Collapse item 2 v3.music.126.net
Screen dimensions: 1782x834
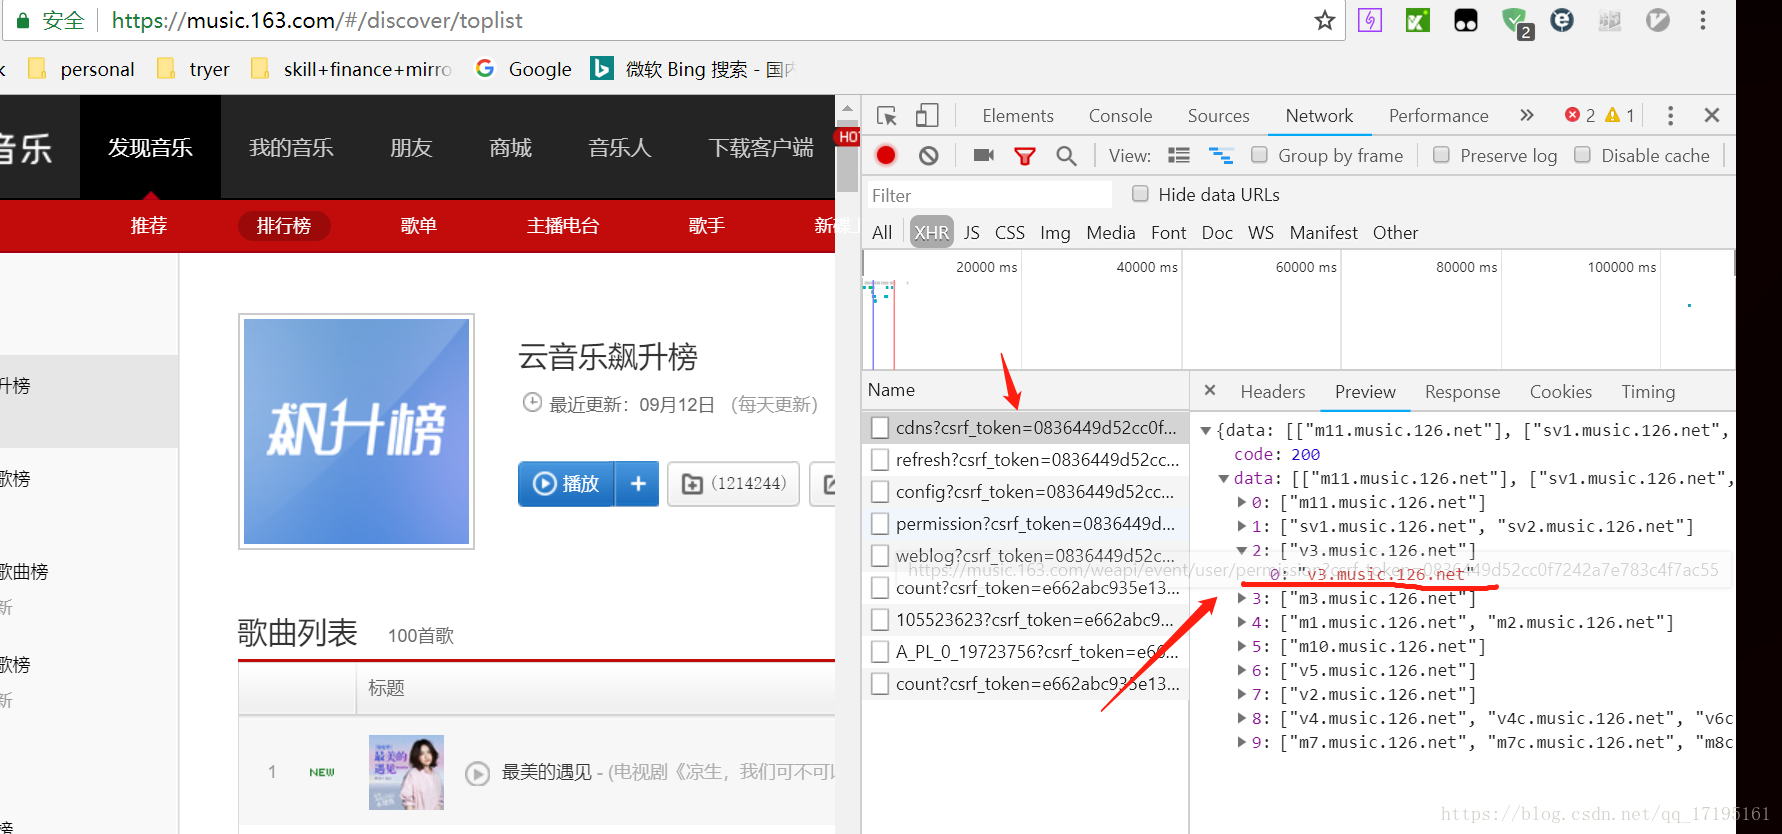(x=1242, y=551)
